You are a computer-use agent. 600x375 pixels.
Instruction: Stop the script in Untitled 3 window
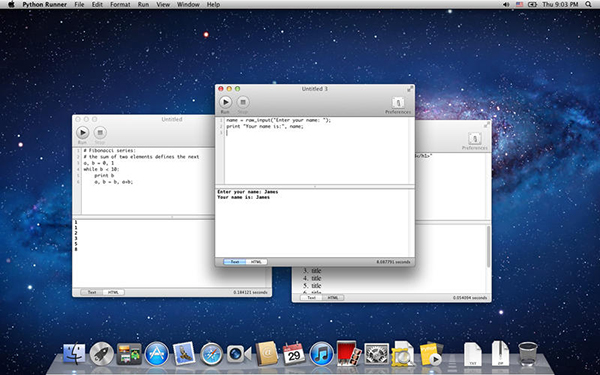coord(243,102)
